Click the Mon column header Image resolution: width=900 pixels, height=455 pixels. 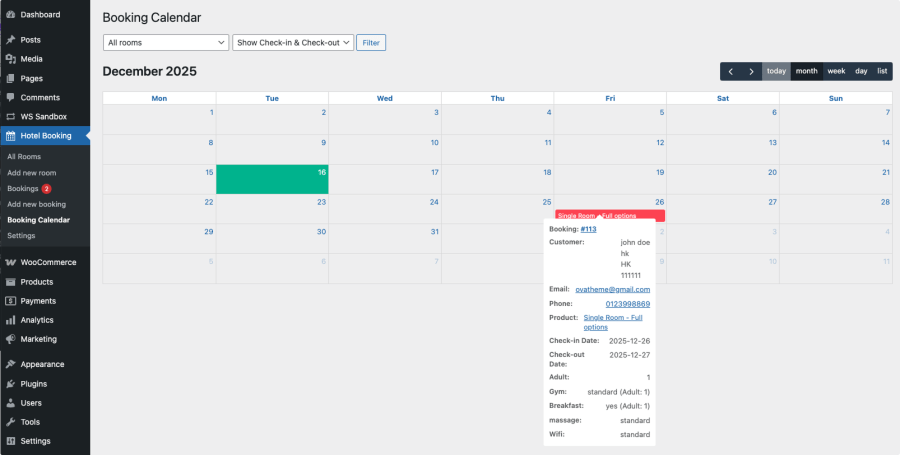160,99
